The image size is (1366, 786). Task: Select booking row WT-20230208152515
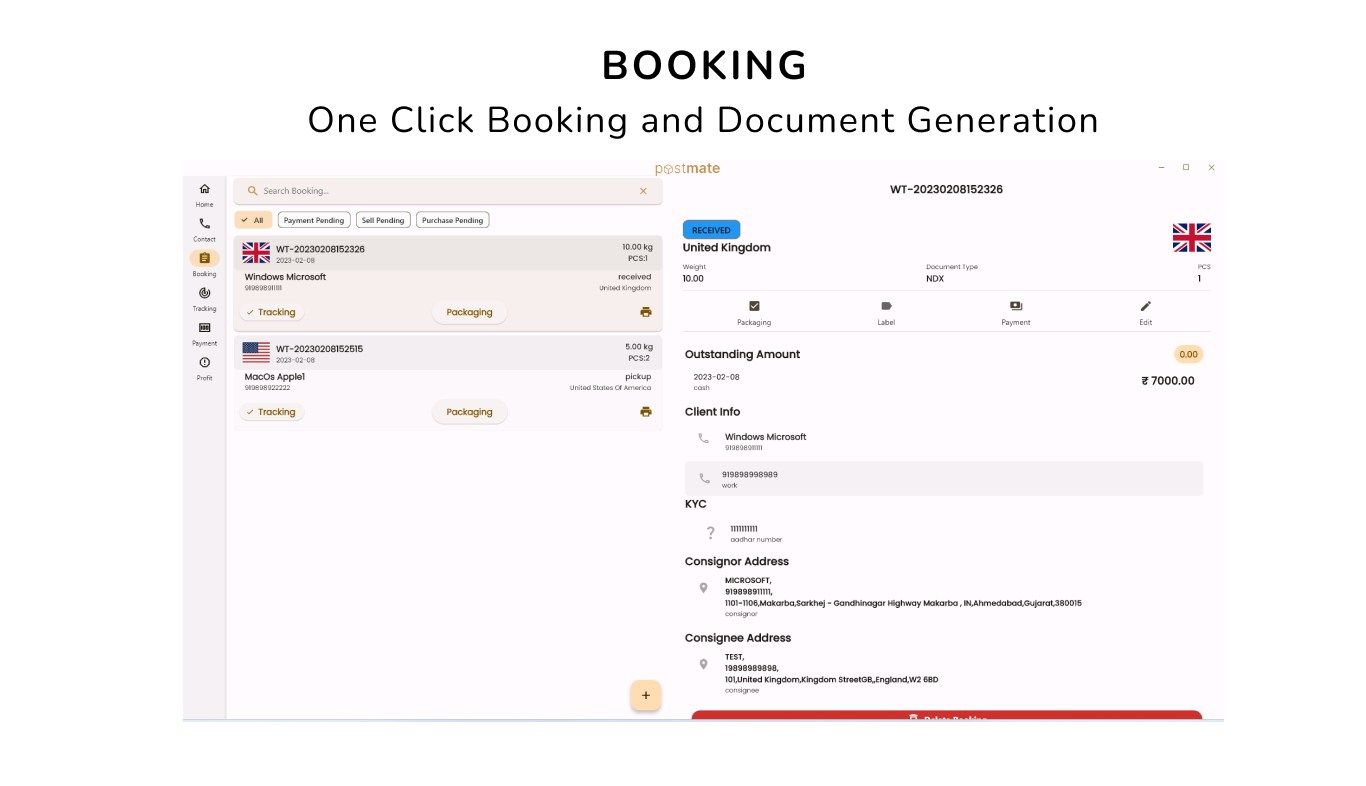pyautogui.click(x=448, y=382)
